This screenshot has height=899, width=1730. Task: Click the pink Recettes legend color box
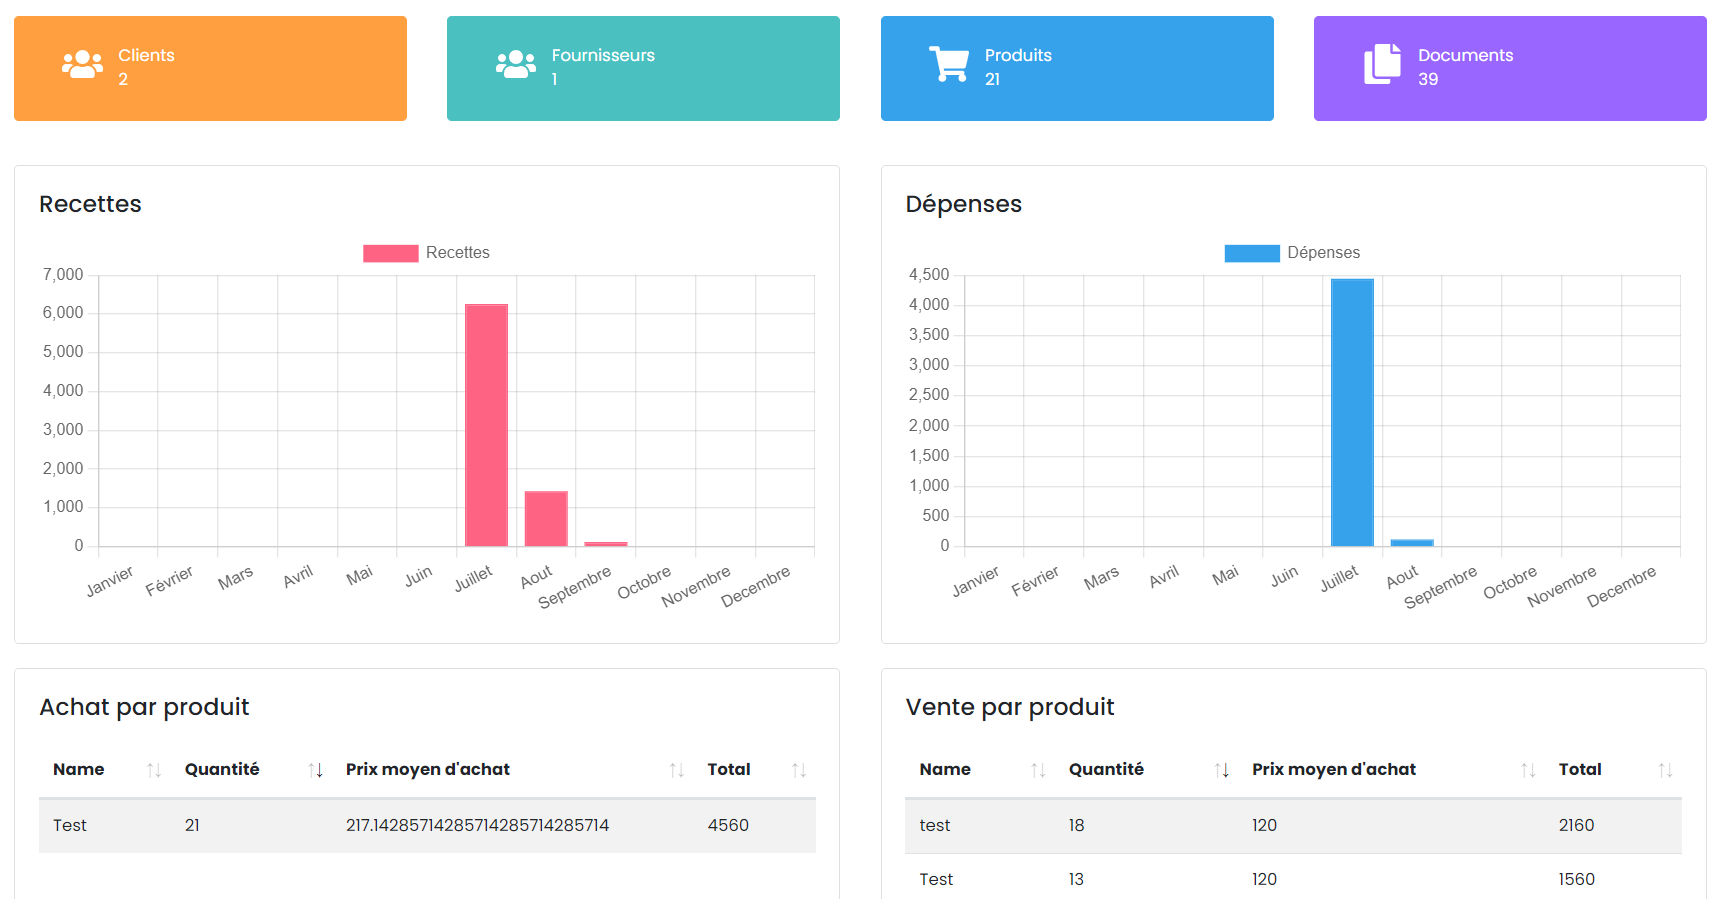(390, 253)
